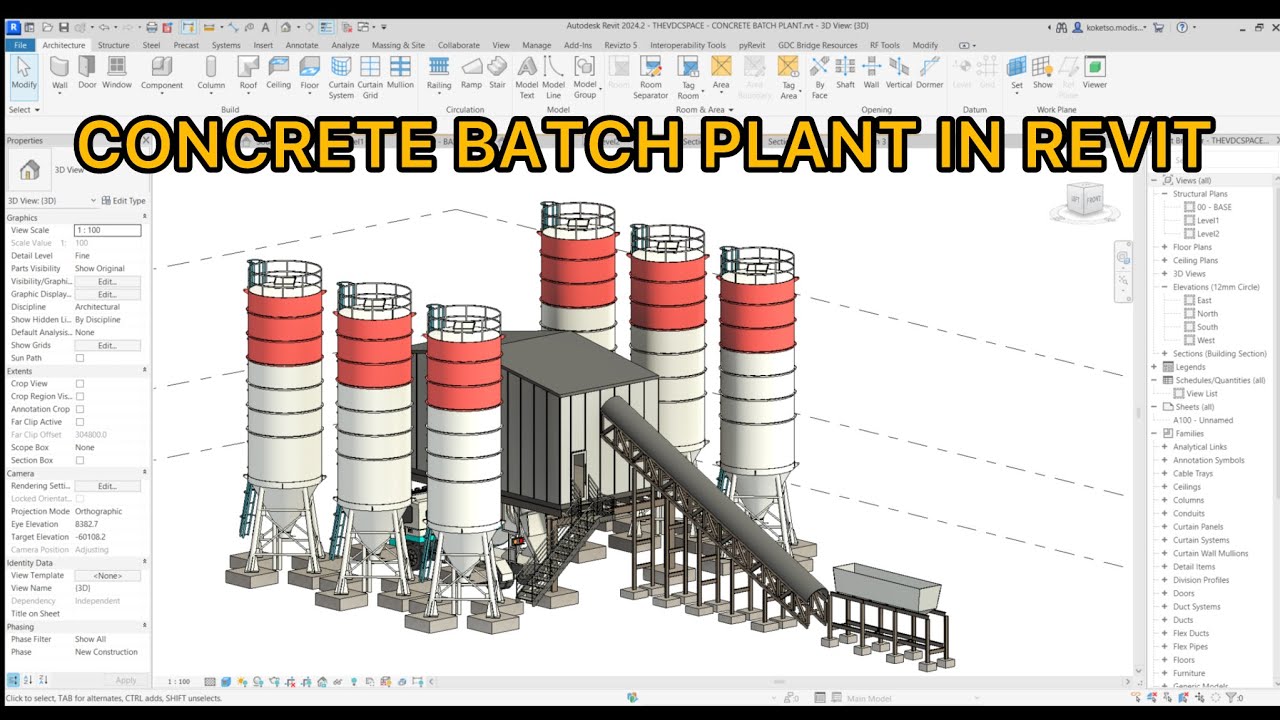
Task: Activate the Column tool
Action: tap(211, 73)
